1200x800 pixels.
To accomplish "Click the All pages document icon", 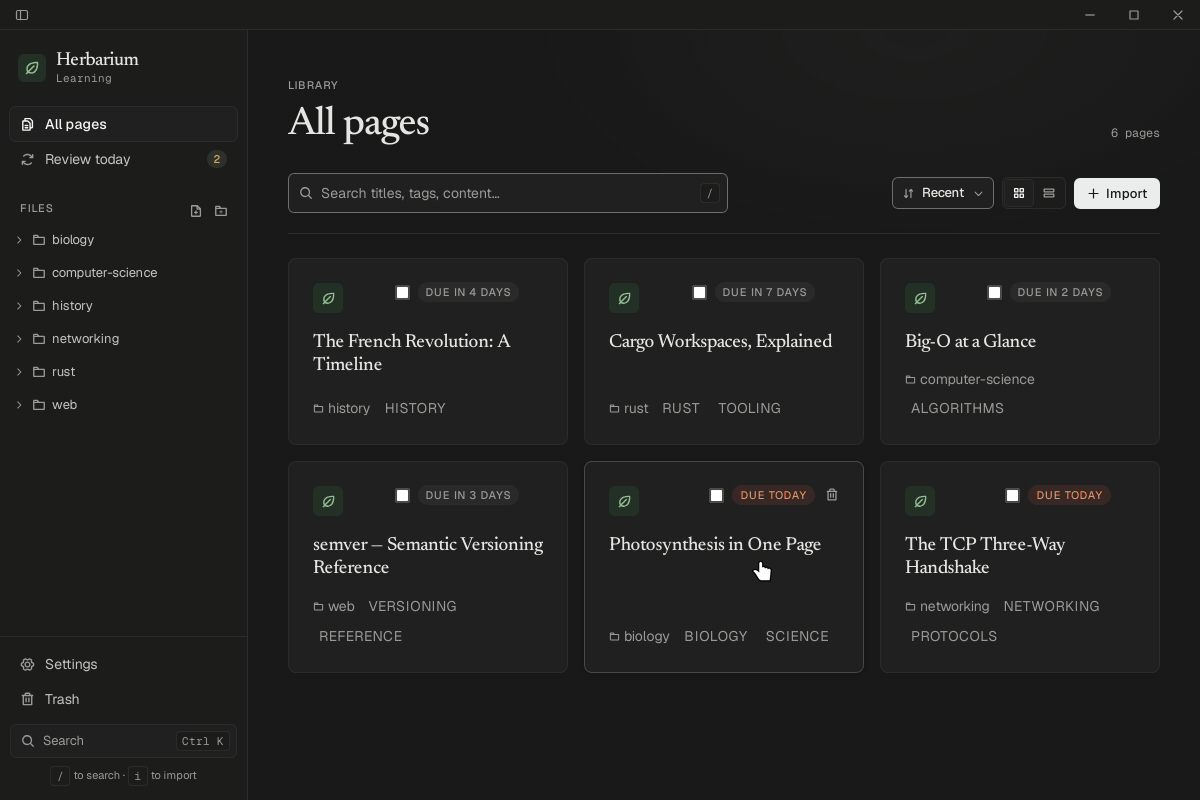I will pos(28,124).
